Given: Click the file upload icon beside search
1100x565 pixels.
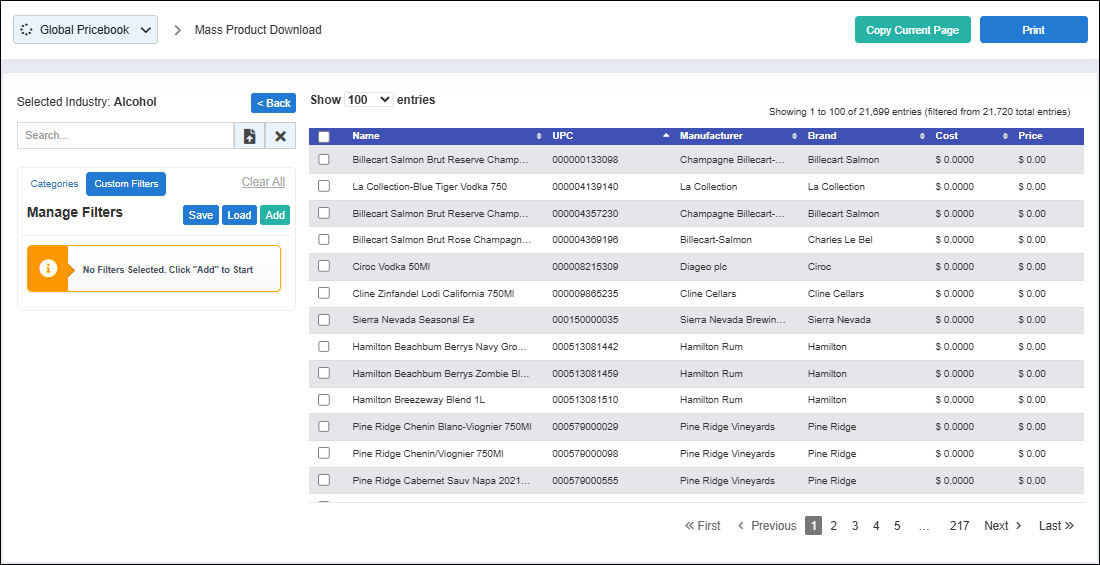Looking at the screenshot, I should click(x=249, y=136).
